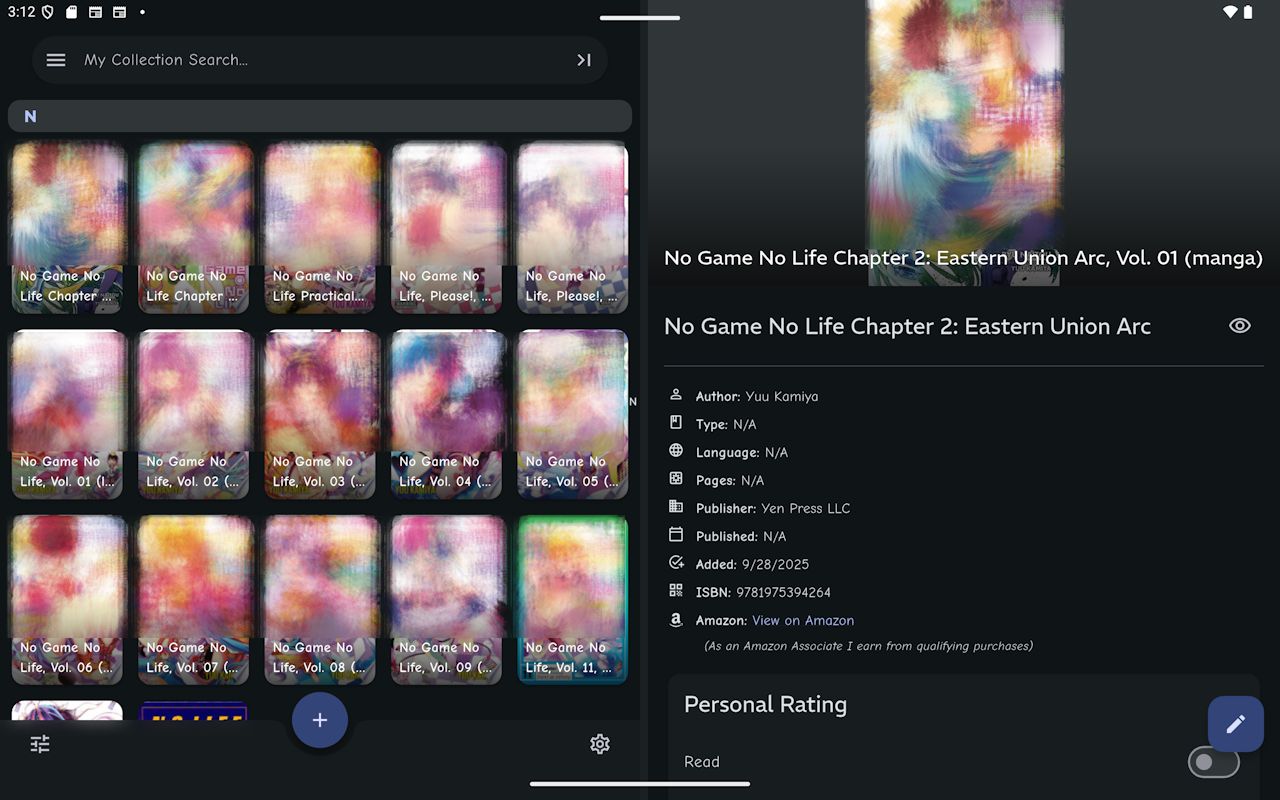
Task: Open the hamburger menu in the search bar
Action: [x=56, y=59]
